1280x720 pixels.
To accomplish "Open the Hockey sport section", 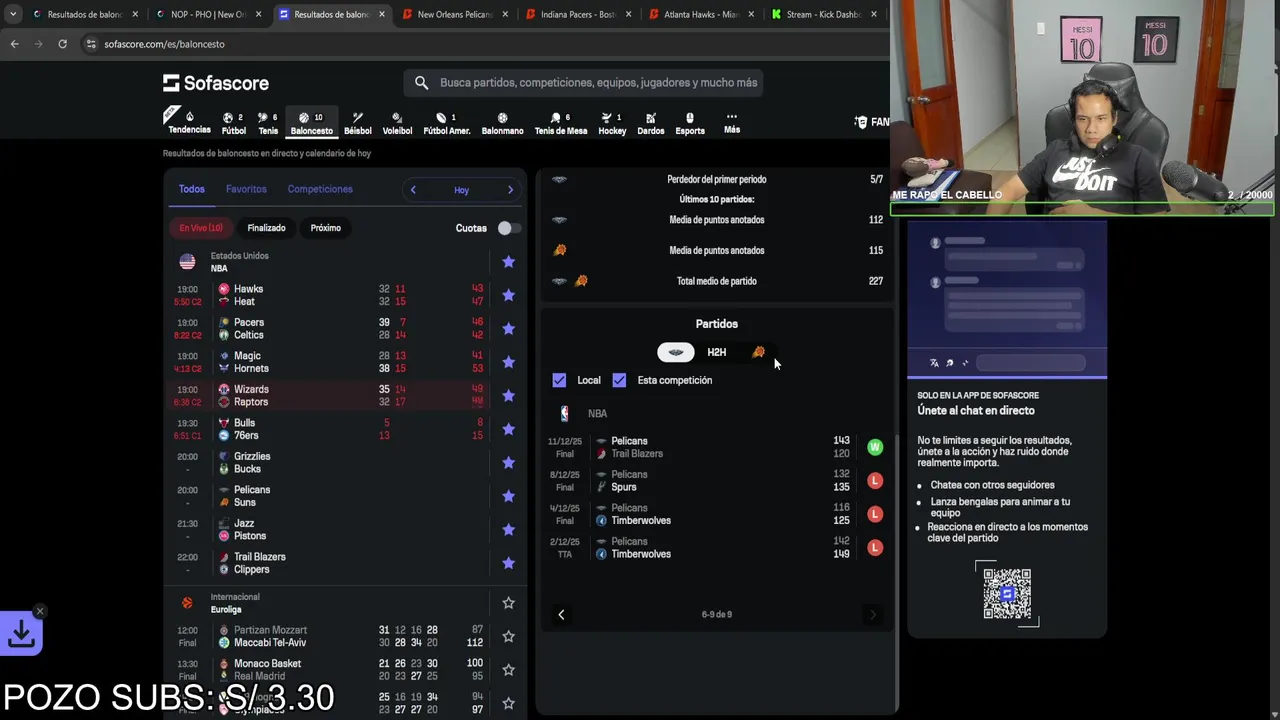I will click(612, 123).
